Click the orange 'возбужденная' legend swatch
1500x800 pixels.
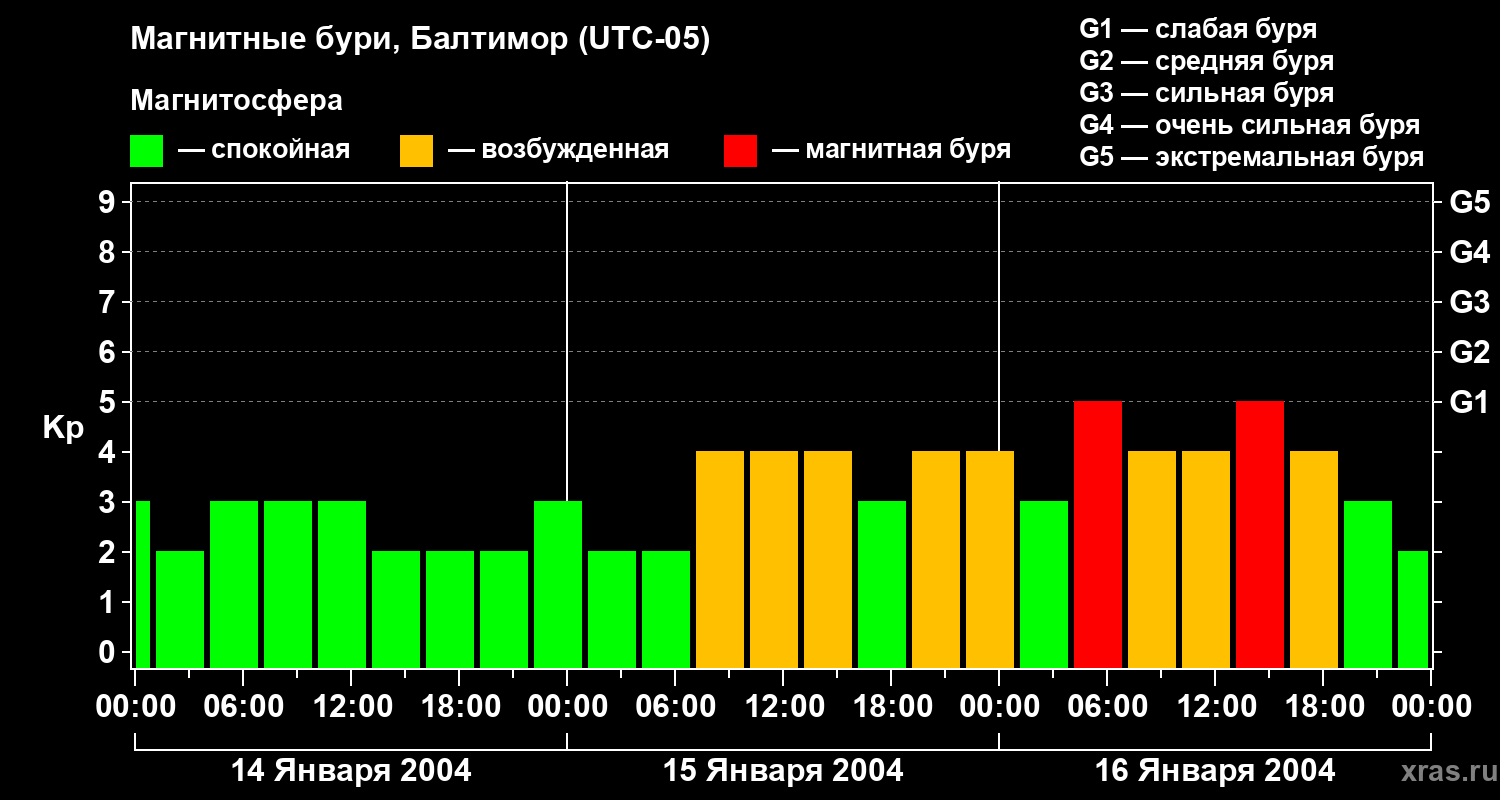[x=416, y=151]
